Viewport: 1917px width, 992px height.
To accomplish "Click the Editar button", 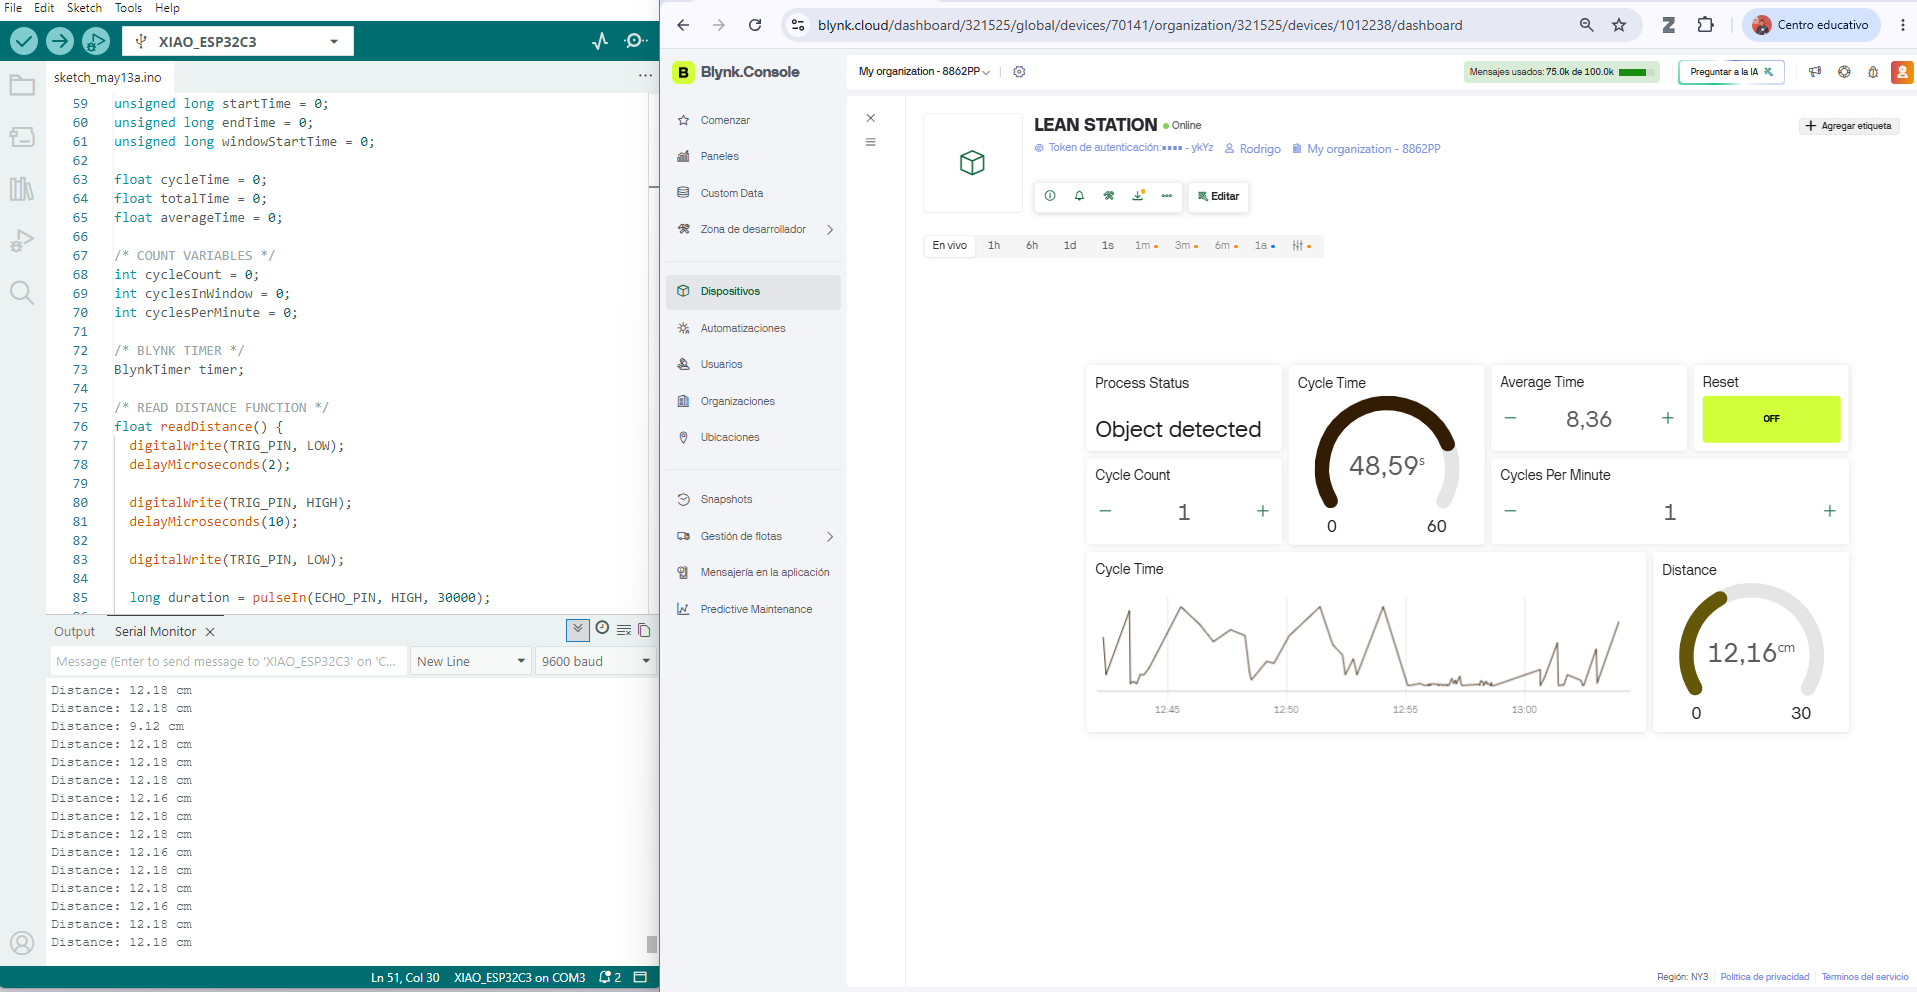I will (x=1218, y=196).
